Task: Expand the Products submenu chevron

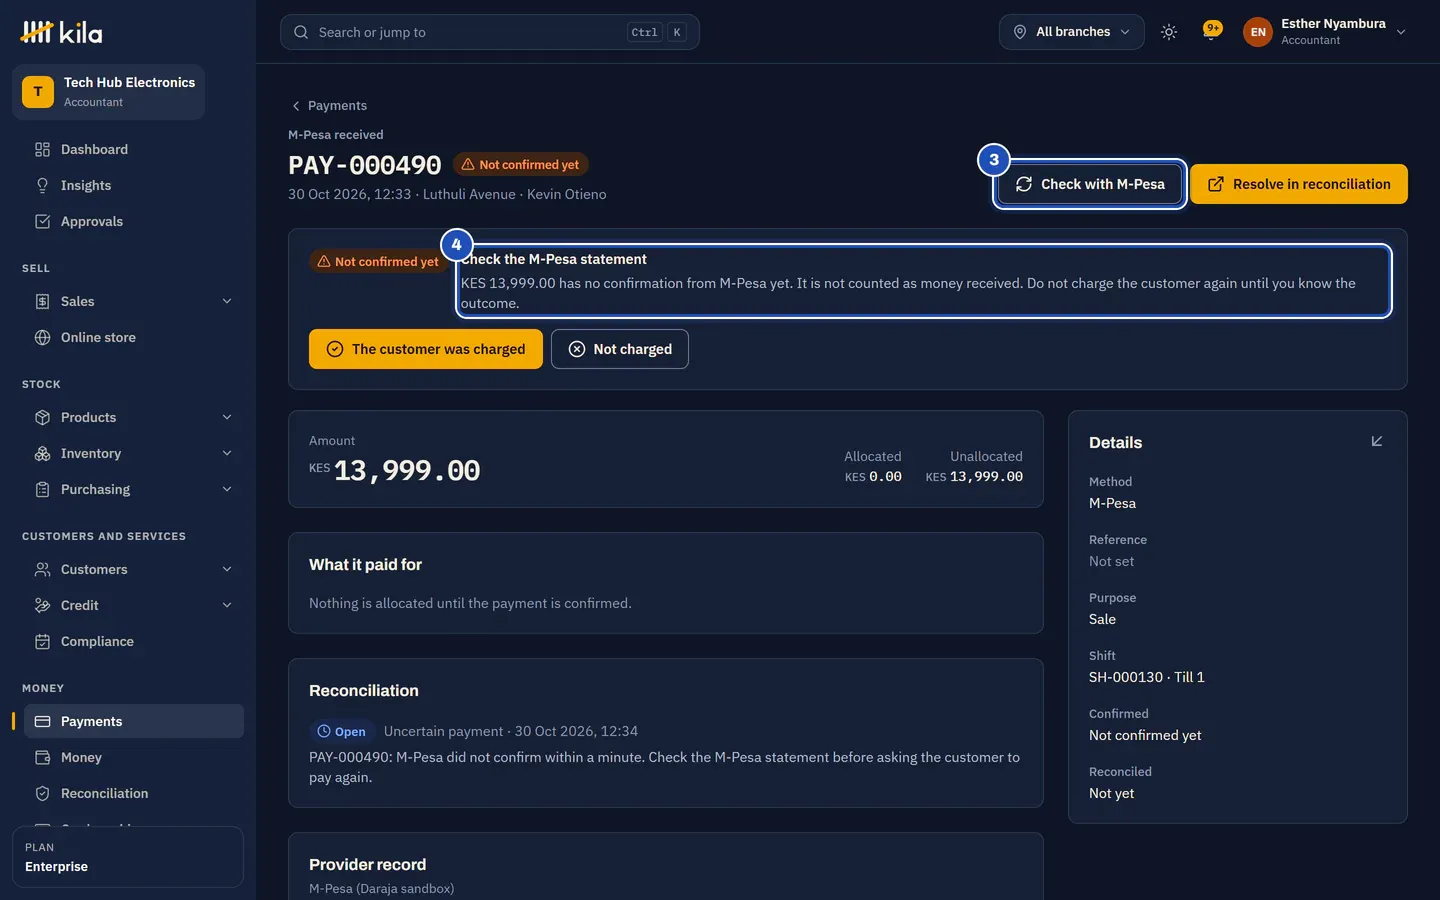Action: pyautogui.click(x=227, y=417)
